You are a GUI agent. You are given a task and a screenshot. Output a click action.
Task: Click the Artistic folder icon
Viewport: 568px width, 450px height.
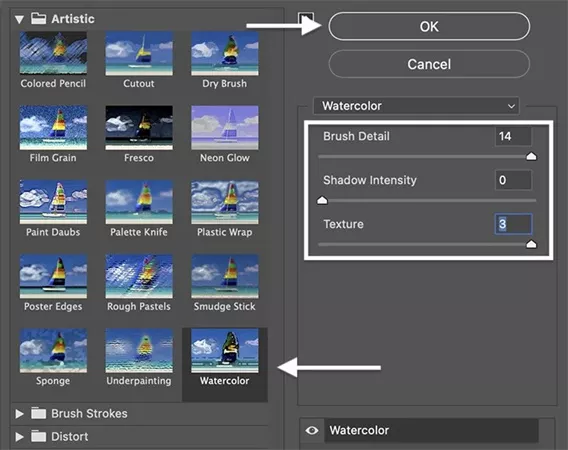click(x=38, y=18)
